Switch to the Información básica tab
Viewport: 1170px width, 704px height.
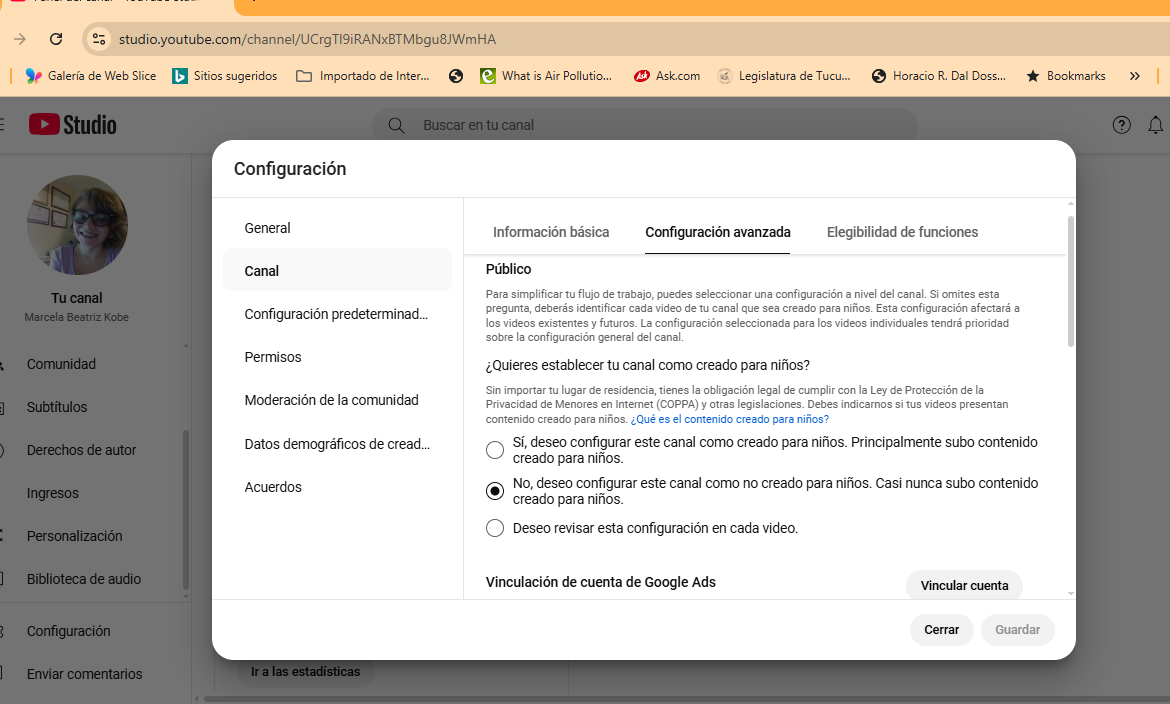coord(551,232)
